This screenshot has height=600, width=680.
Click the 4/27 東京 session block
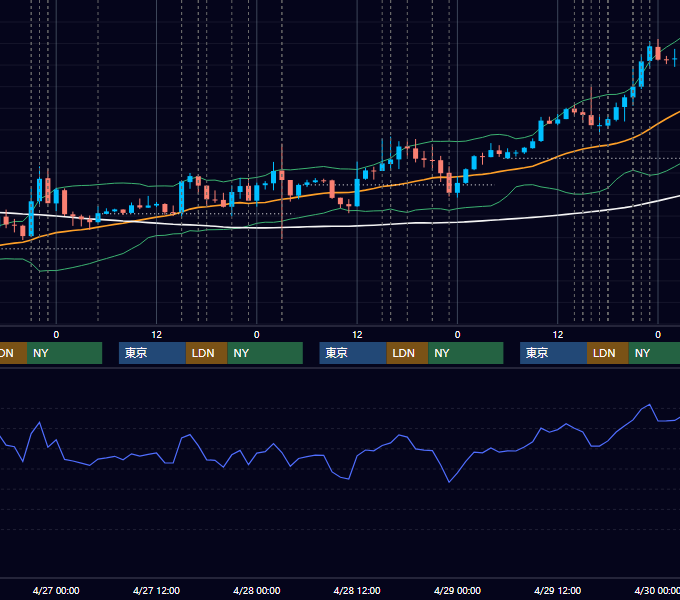[x=152, y=353]
